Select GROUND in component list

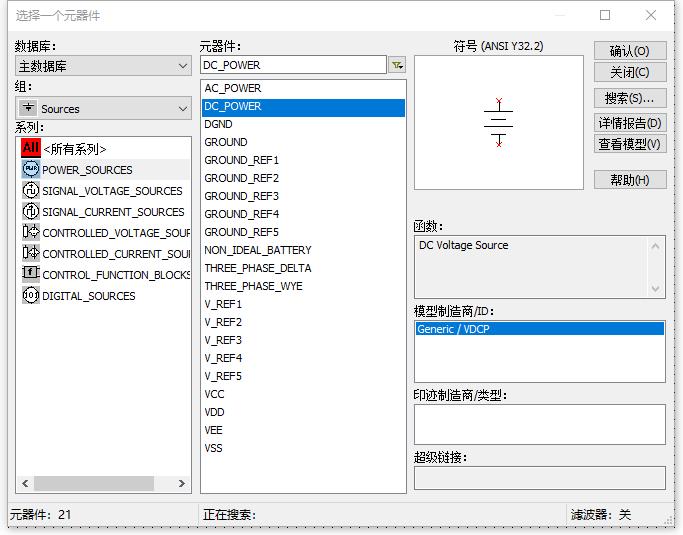(x=303, y=142)
